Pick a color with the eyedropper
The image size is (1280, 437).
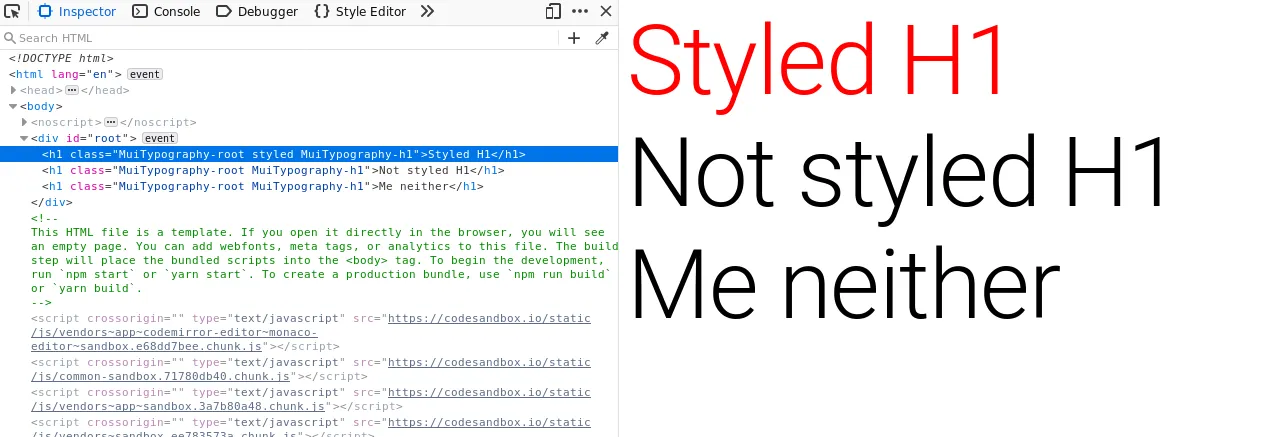tap(602, 38)
